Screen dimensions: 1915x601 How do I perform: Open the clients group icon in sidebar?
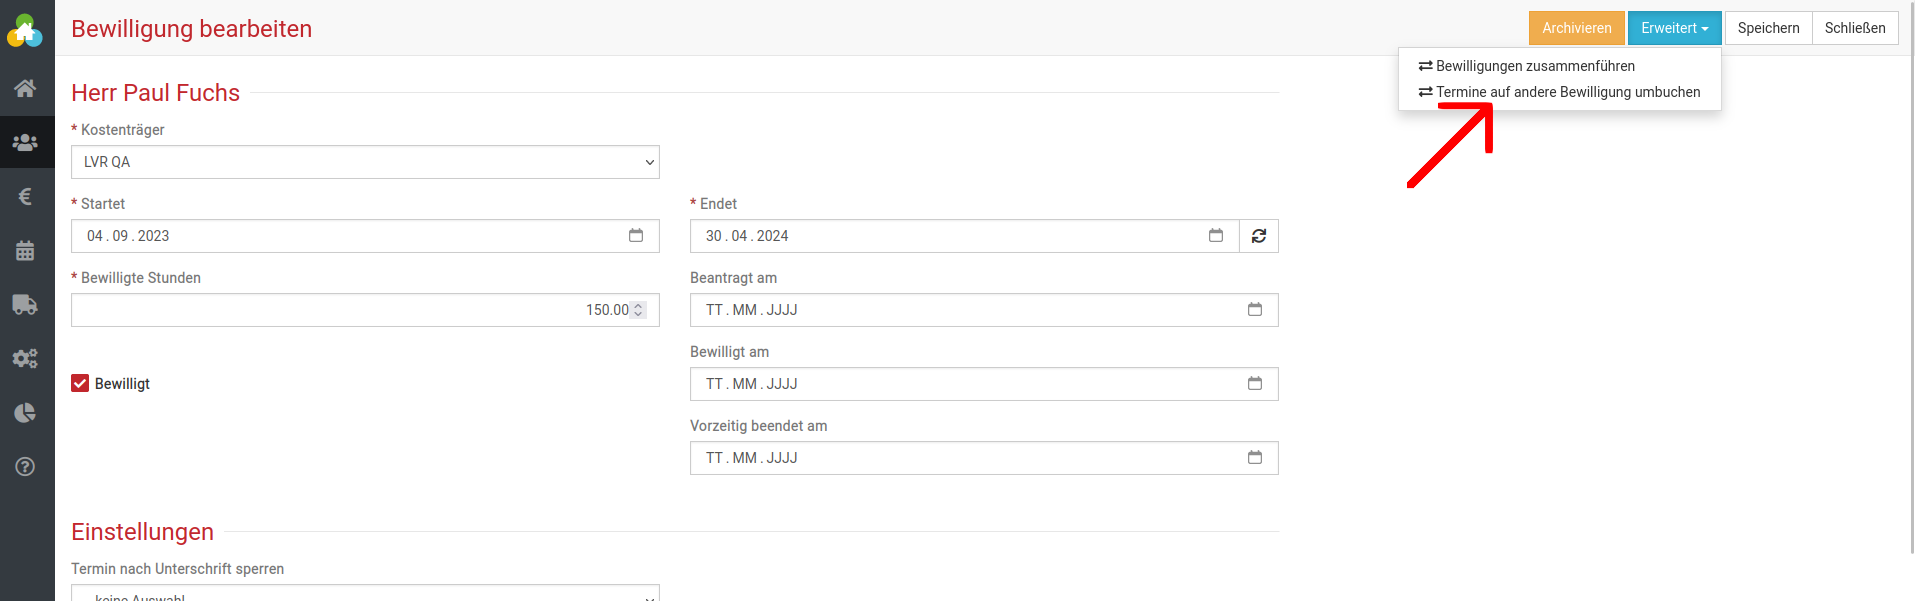click(x=26, y=143)
